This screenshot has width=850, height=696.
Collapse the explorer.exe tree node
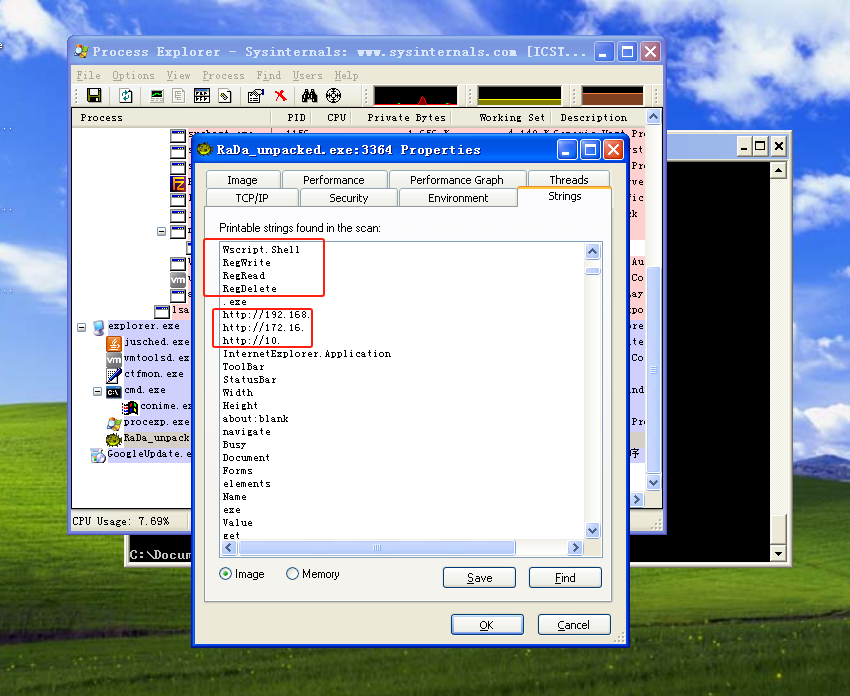81,327
